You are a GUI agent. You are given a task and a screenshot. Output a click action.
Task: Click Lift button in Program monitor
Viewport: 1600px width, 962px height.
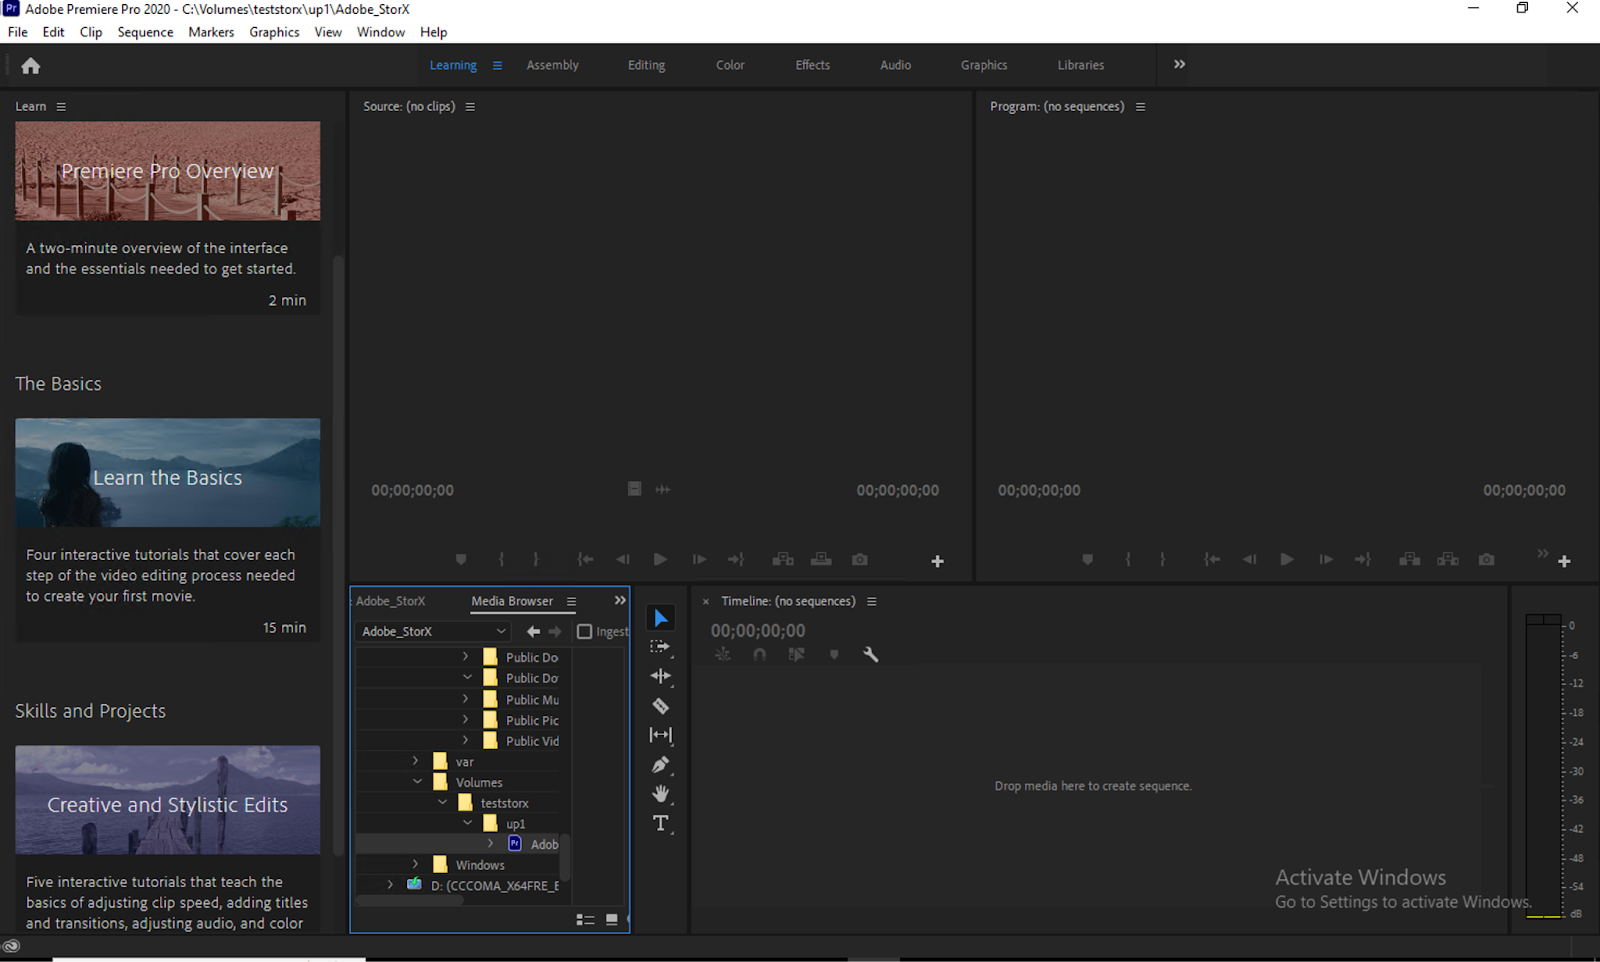pyautogui.click(x=1410, y=560)
